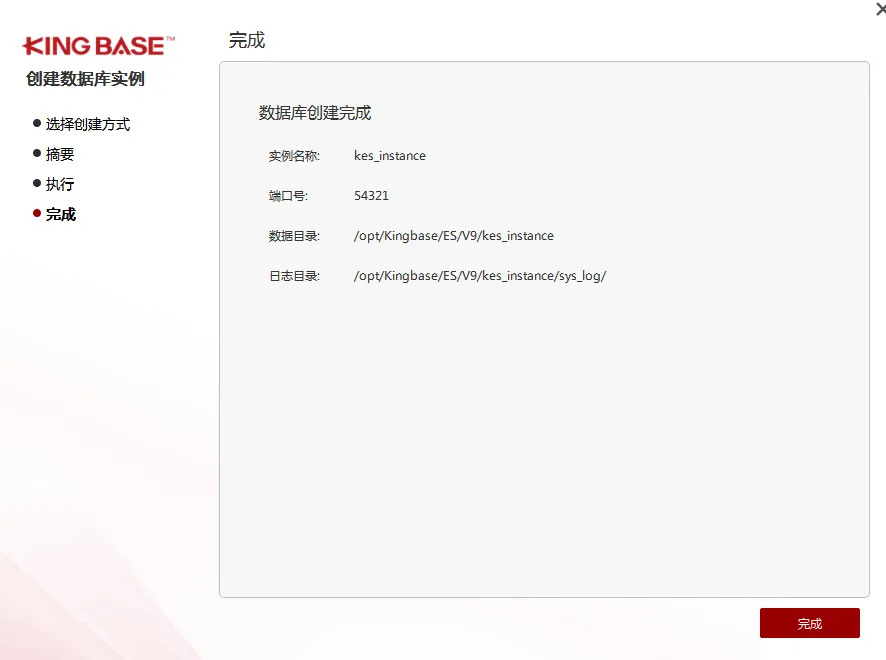The height and width of the screenshot is (660, 886).
Task: Select the 选择创建方式 step in sidebar
Action: coord(88,124)
